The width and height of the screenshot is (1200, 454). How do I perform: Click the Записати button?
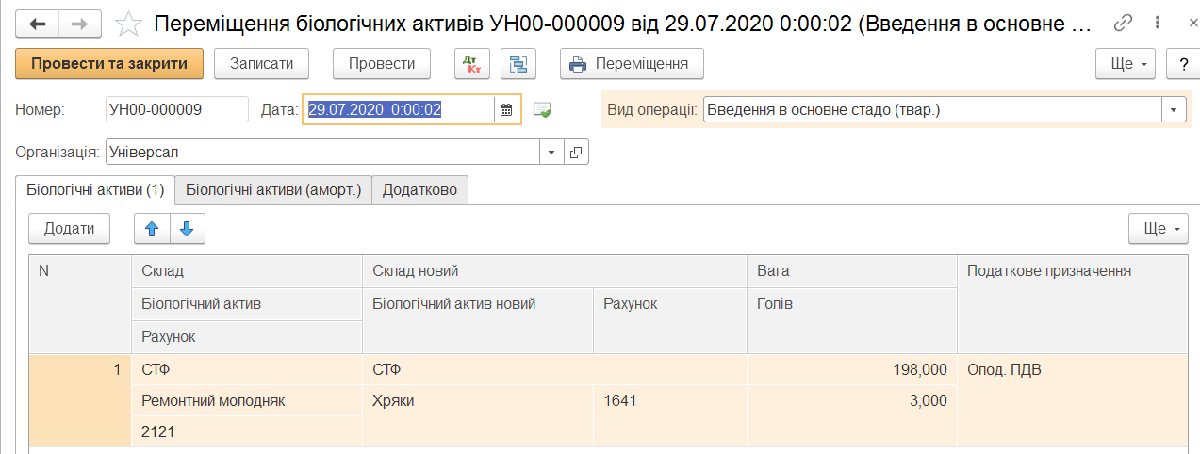coord(261,64)
